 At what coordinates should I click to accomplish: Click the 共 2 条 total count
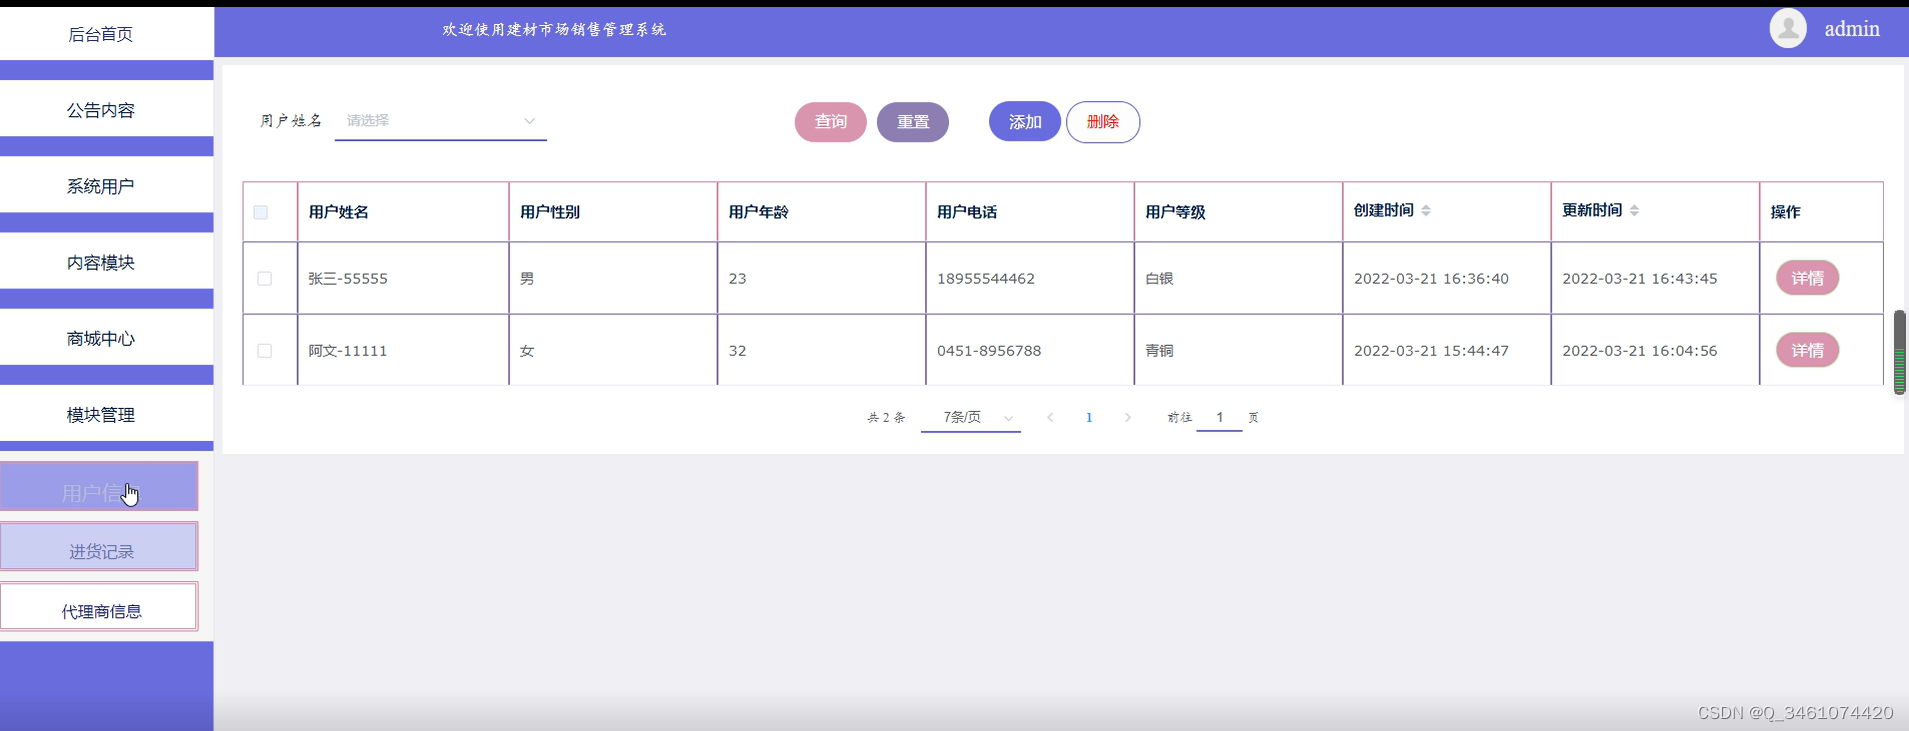pyautogui.click(x=886, y=417)
